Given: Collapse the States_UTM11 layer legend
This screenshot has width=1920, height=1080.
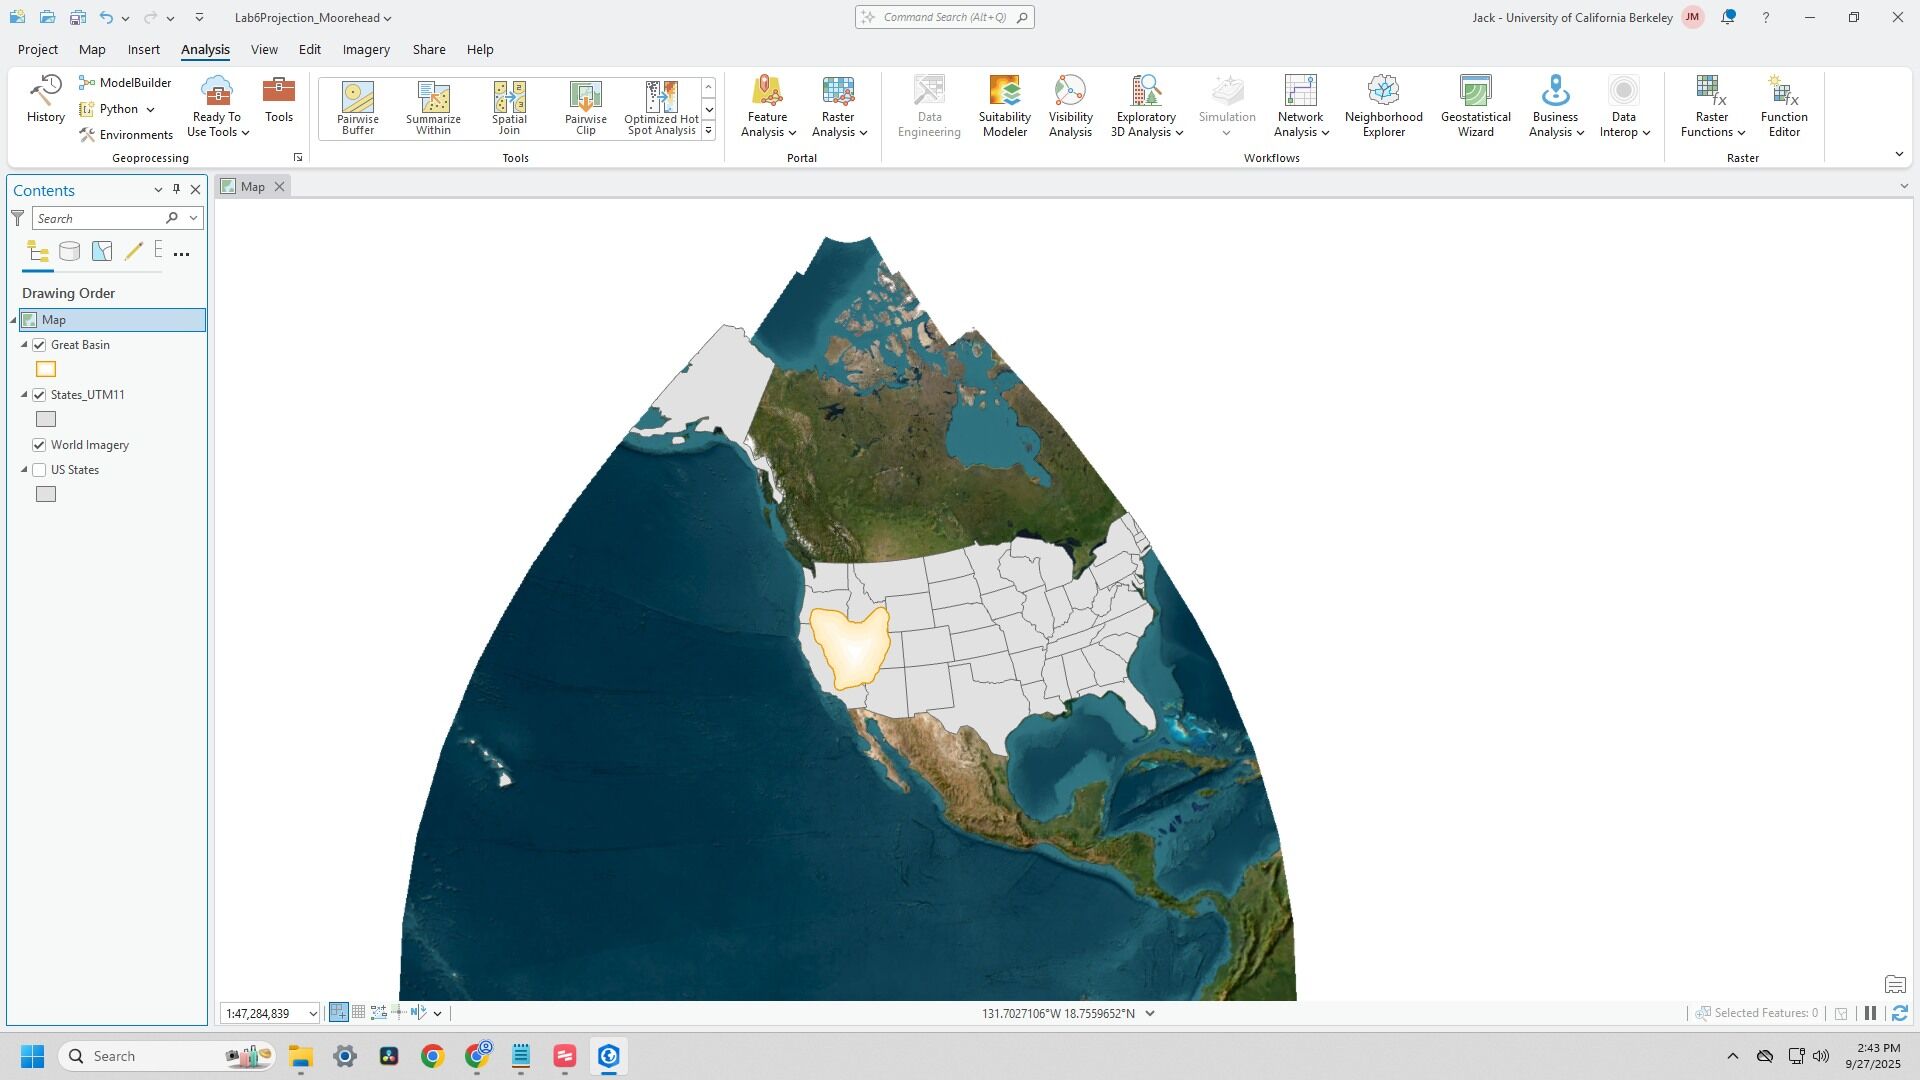Looking at the screenshot, I should click(x=25, y=395).
